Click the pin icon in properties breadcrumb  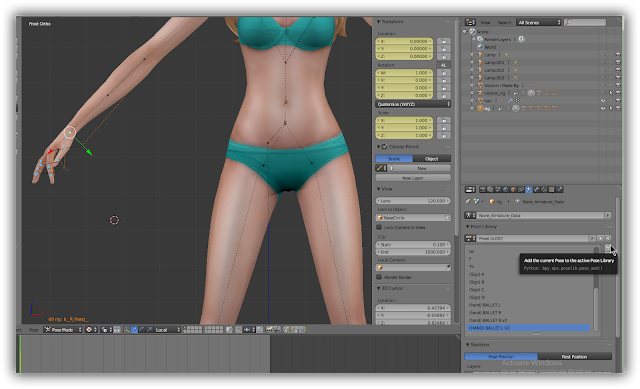[468, 202]
